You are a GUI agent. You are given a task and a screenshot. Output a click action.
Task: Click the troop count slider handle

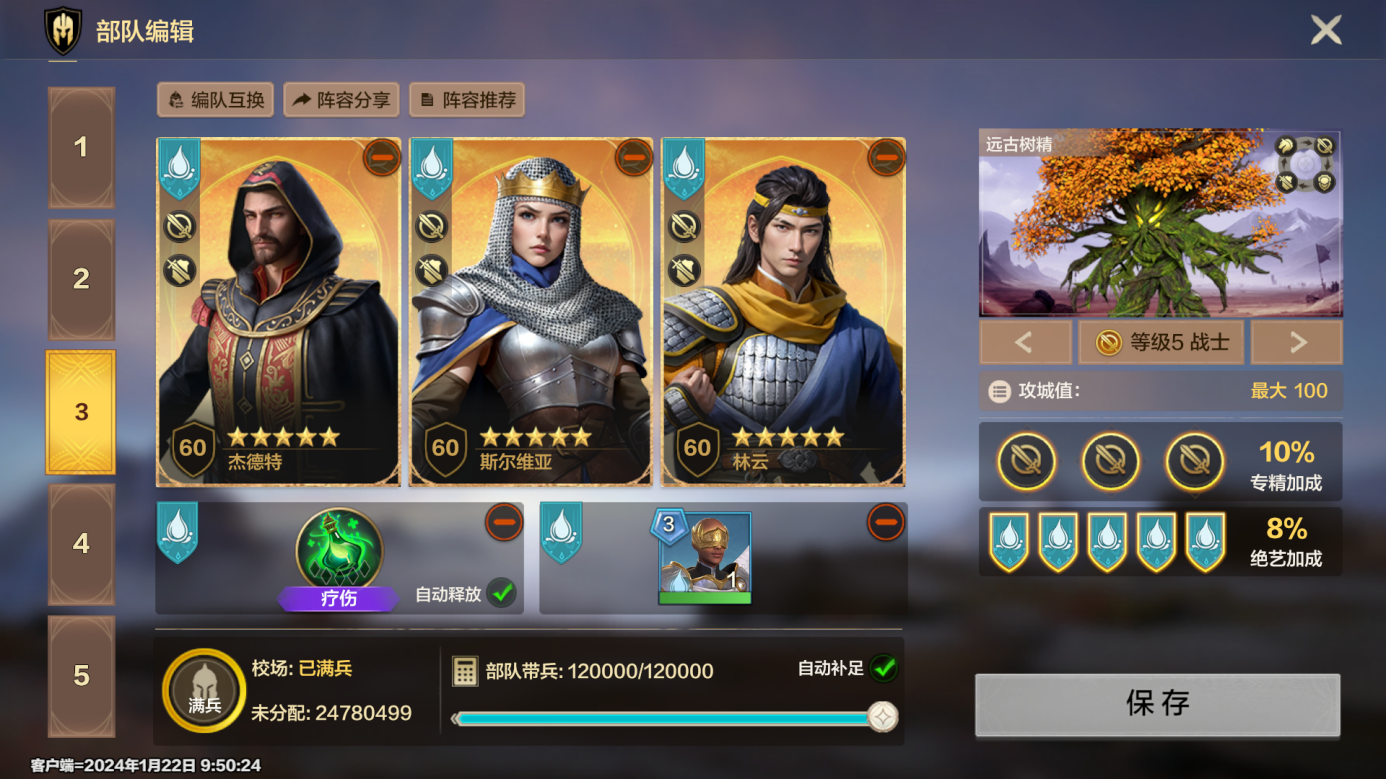(882, 717)
